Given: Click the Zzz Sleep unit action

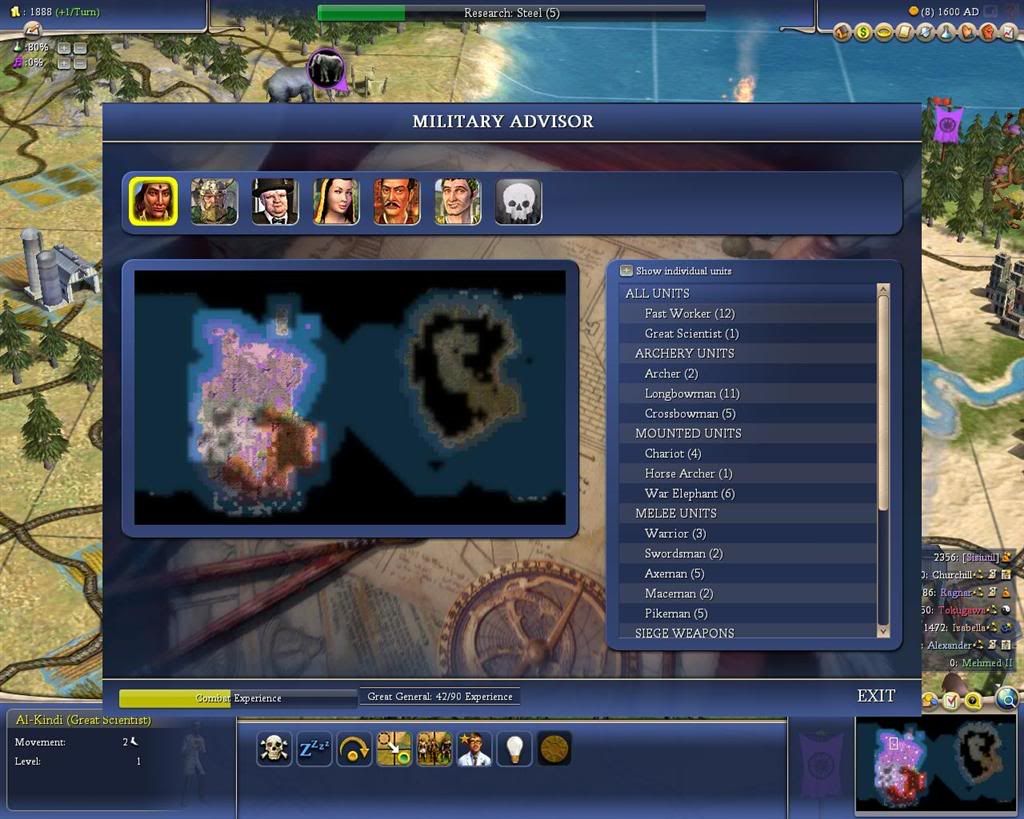Looking at the screenshot, I should (x=313, y=748).
